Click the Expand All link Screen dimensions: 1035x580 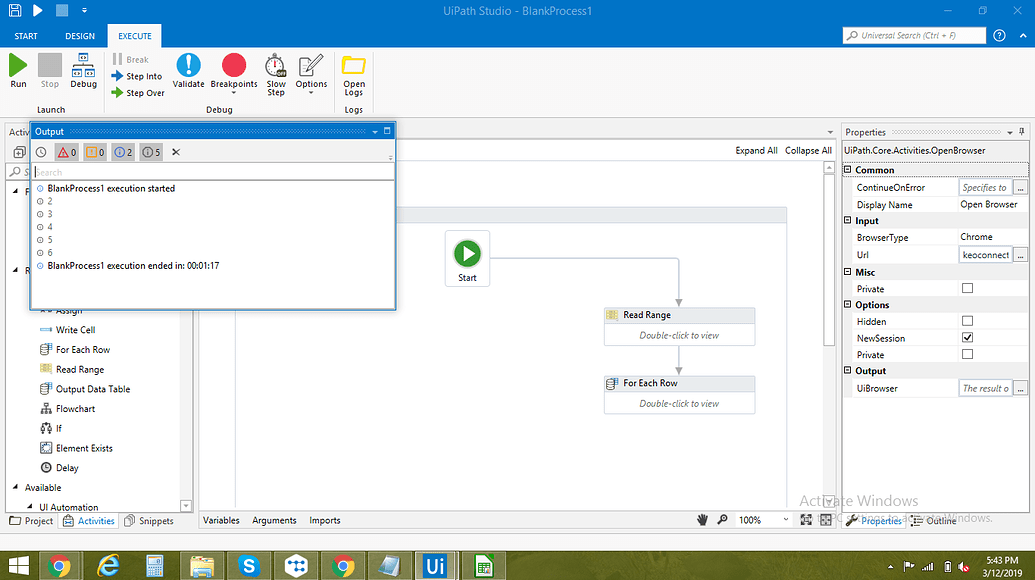[x=756, y=150]
